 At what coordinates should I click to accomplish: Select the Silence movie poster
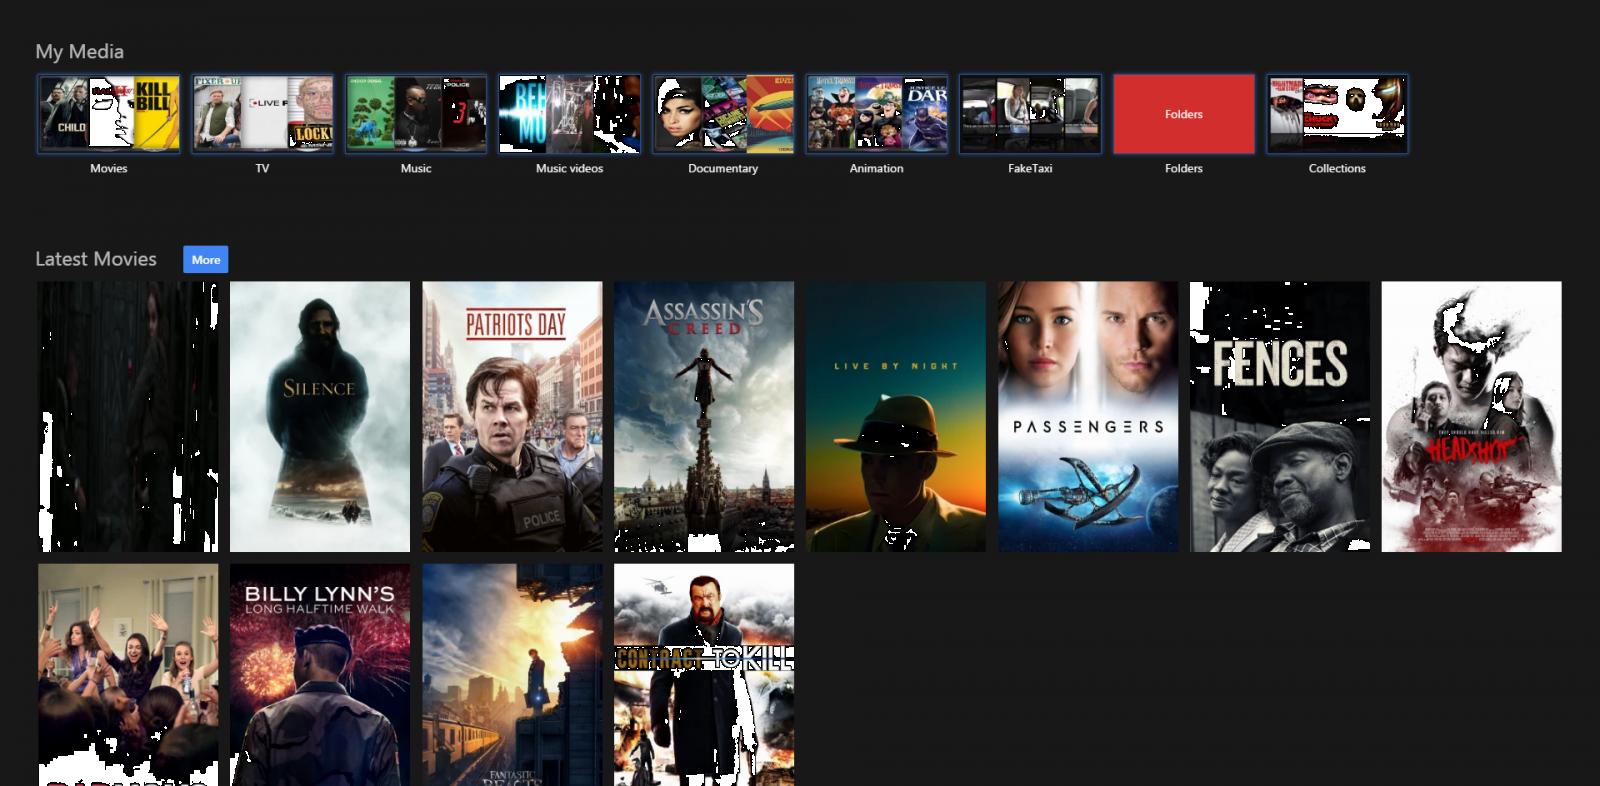320,416
